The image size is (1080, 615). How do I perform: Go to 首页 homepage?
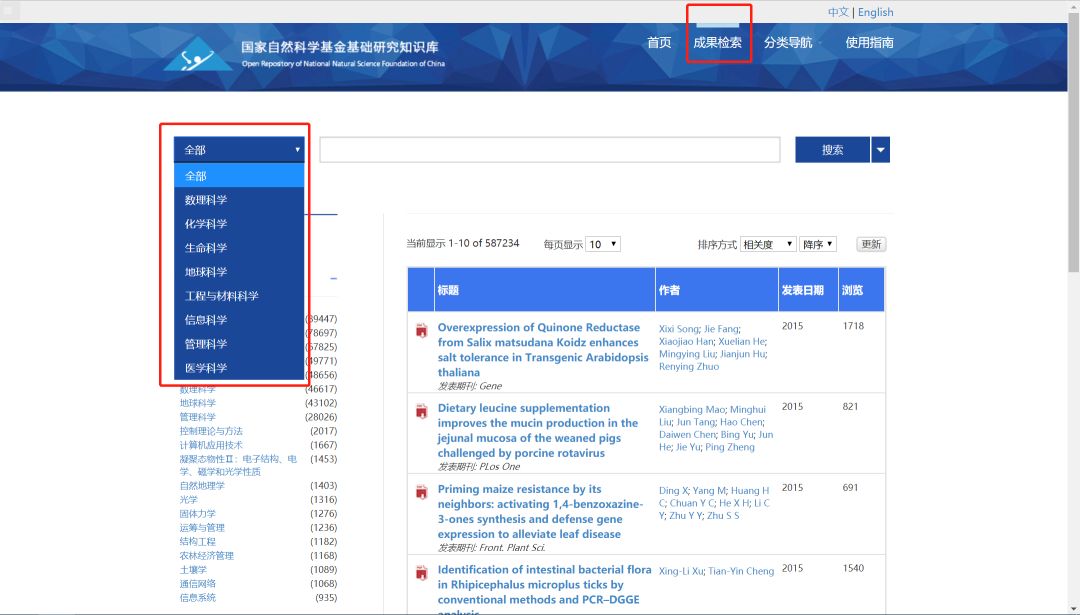pyautogui.click(x=659, y=42)
